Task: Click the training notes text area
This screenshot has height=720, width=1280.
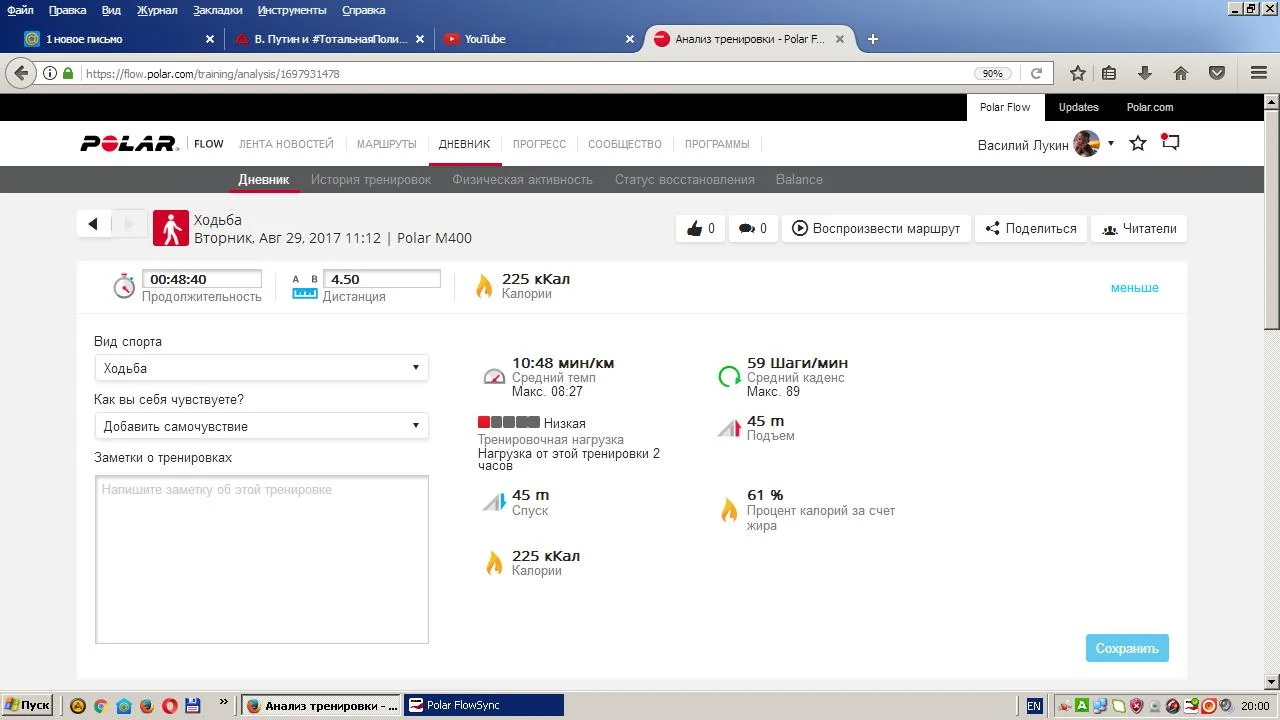Action: [x=262, y=559]
